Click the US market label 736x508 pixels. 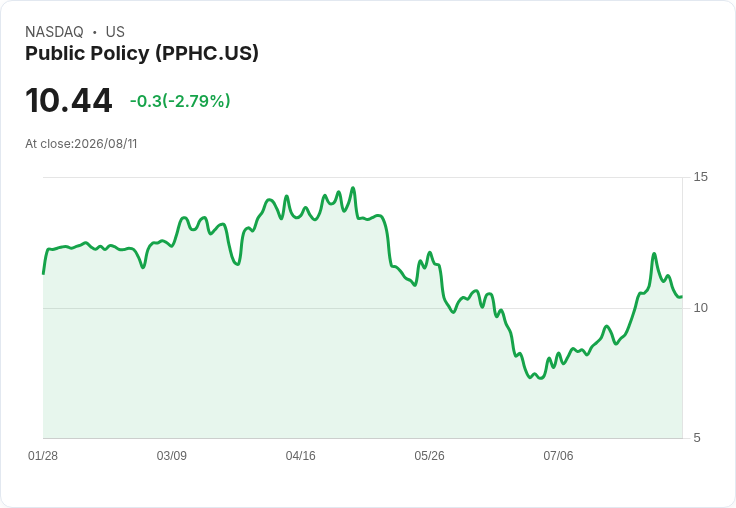[x=115, y=32]
